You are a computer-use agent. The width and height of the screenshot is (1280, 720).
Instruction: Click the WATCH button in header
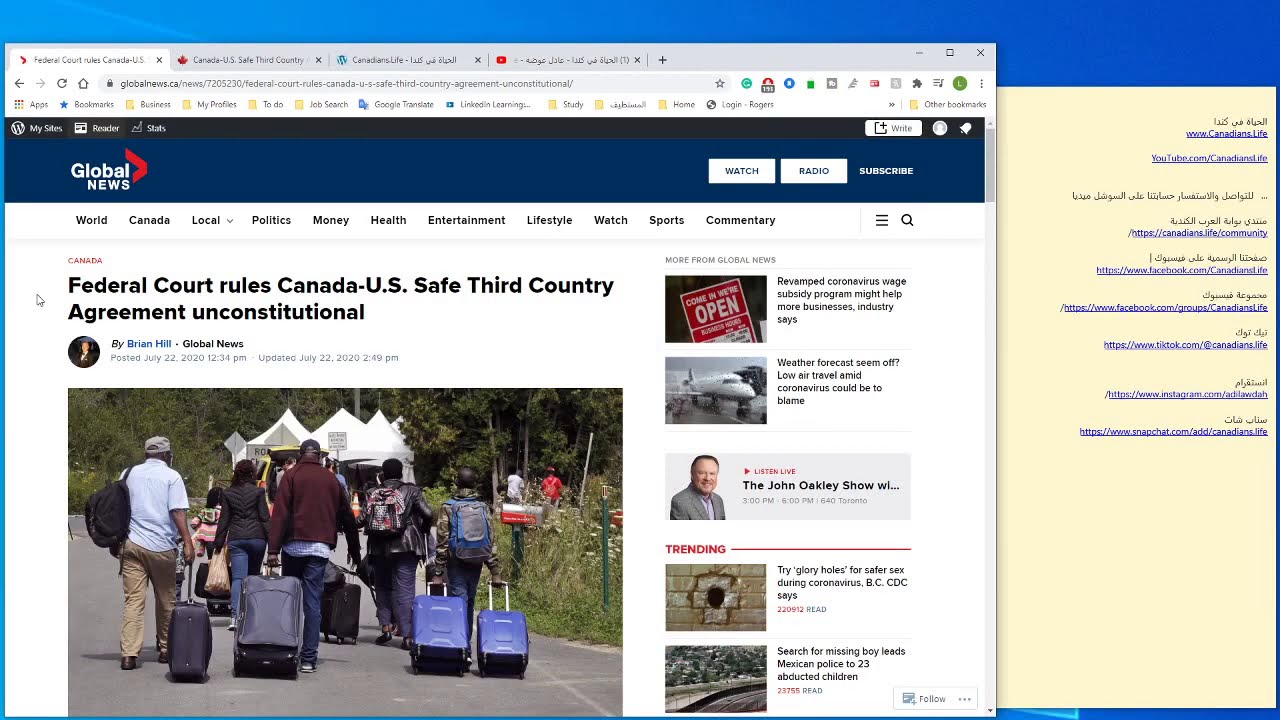click(741, 171)
